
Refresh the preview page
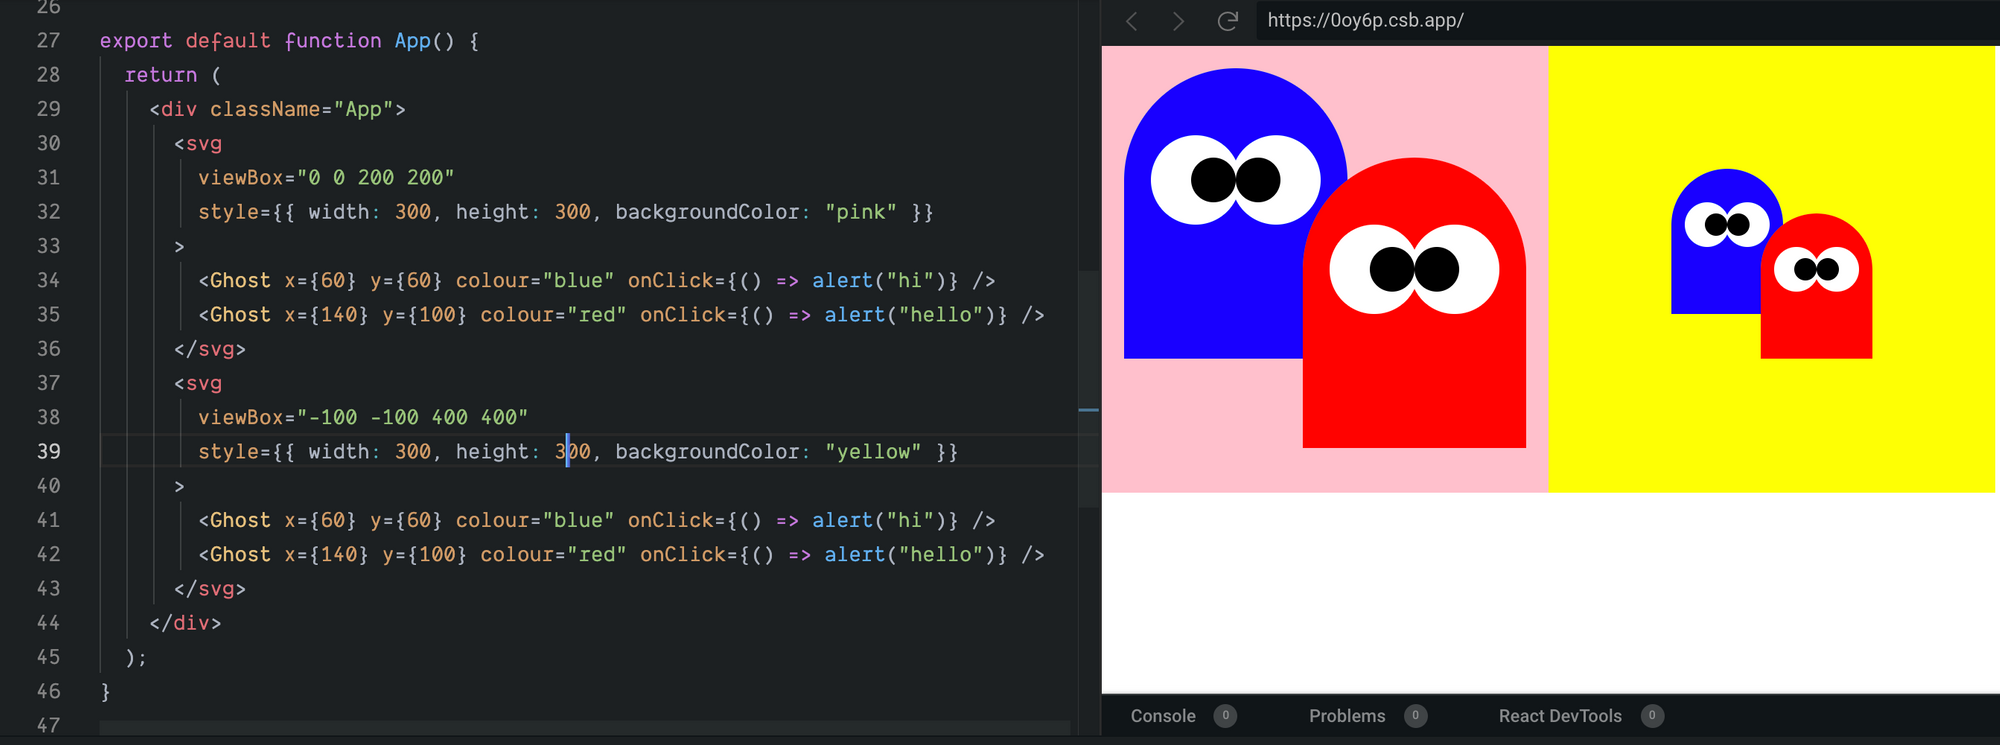pyautogui.click(x=1228, y=21)
